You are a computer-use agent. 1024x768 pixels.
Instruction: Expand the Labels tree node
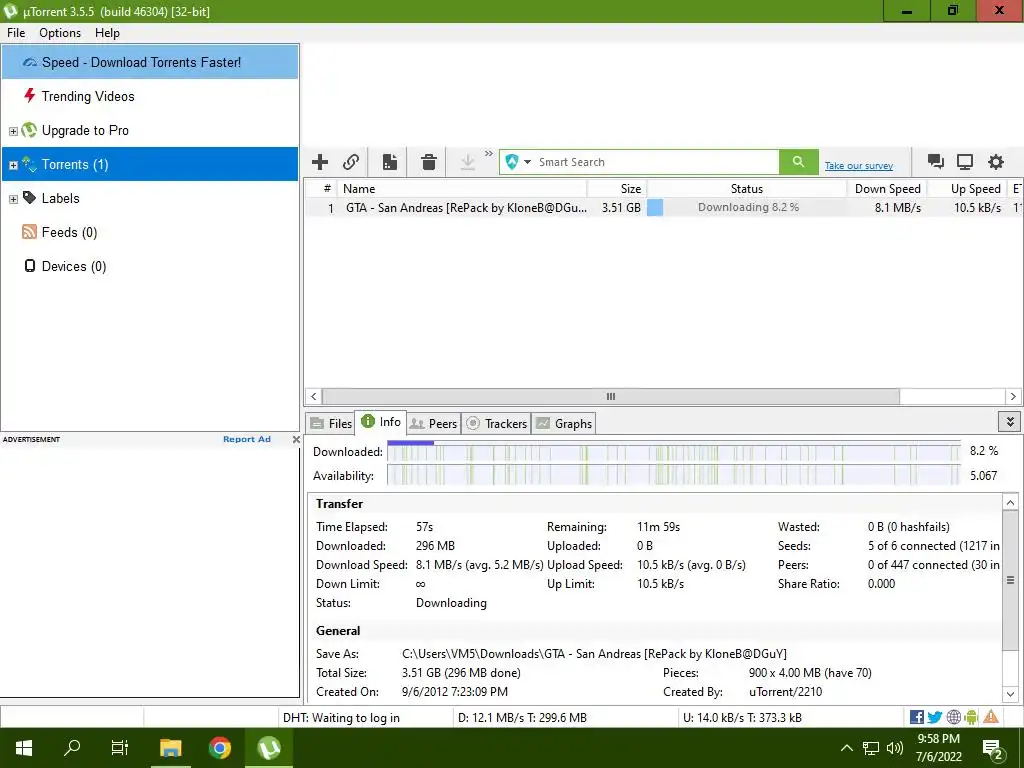13,199
